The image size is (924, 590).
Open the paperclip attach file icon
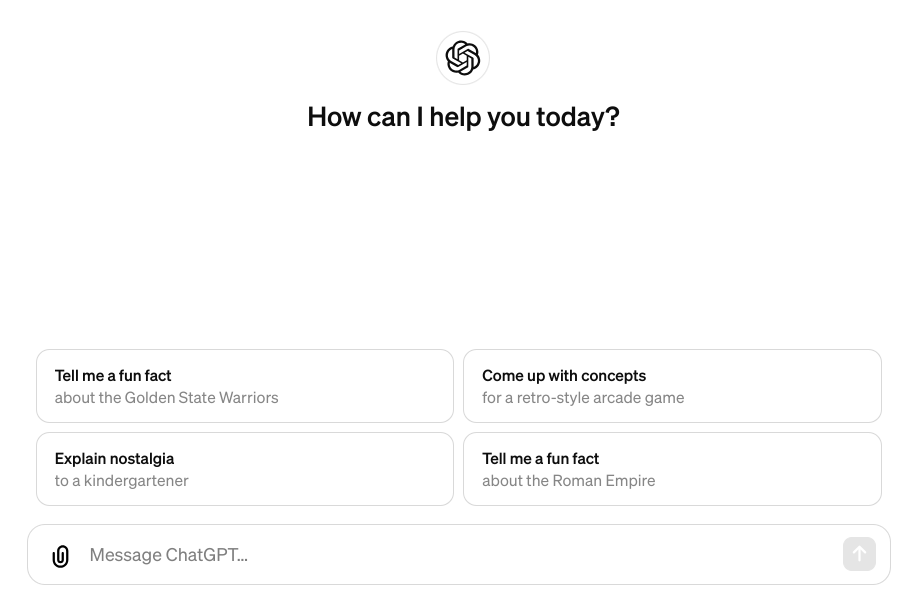[61, 556]
